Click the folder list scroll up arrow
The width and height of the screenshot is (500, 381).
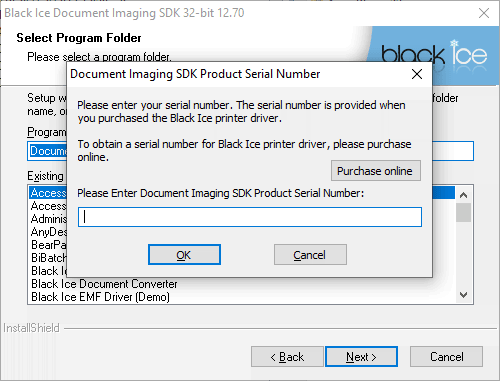pyautogui.click(x=463, y=195)
